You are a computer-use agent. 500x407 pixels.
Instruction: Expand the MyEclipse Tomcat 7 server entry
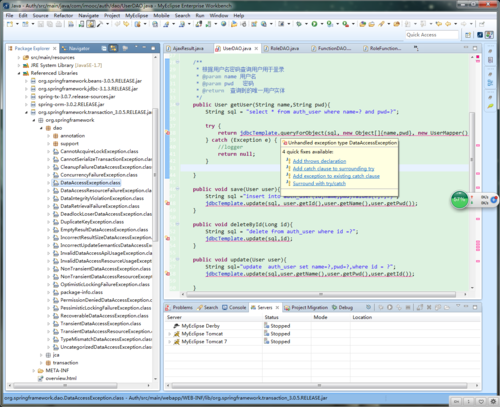coord(169,342)
